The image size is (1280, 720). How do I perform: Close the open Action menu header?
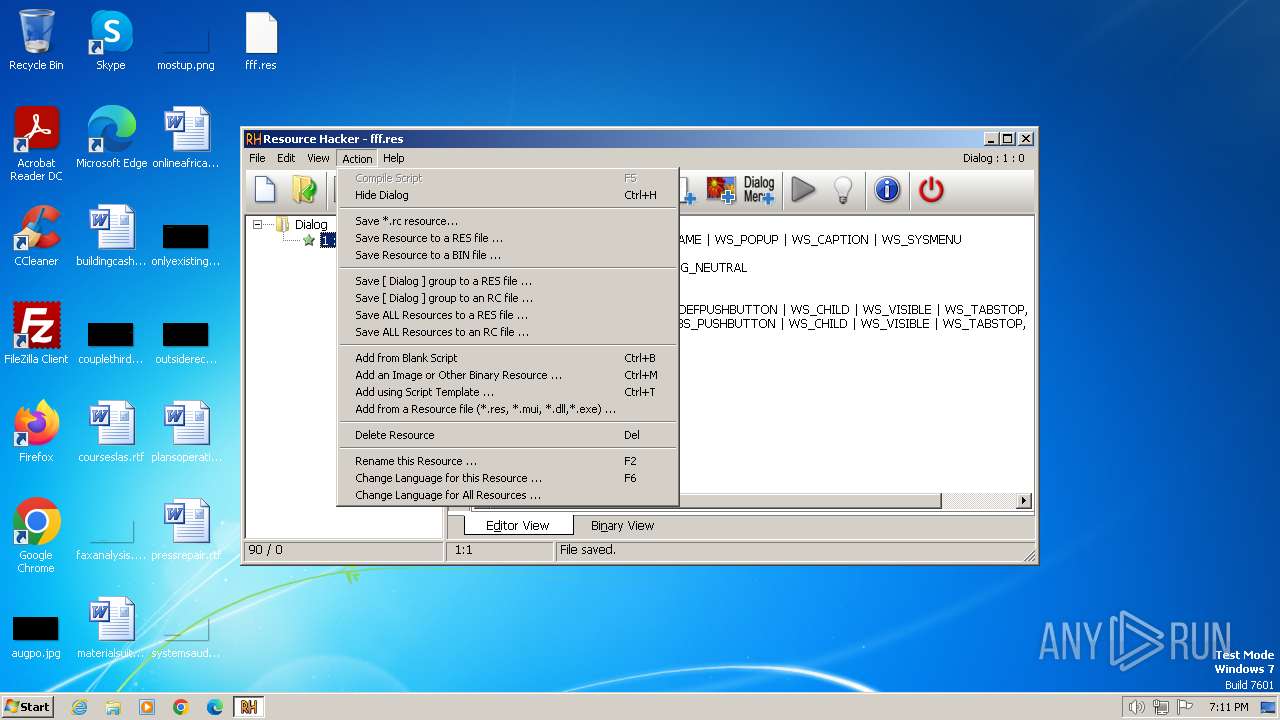coord(357,158)
